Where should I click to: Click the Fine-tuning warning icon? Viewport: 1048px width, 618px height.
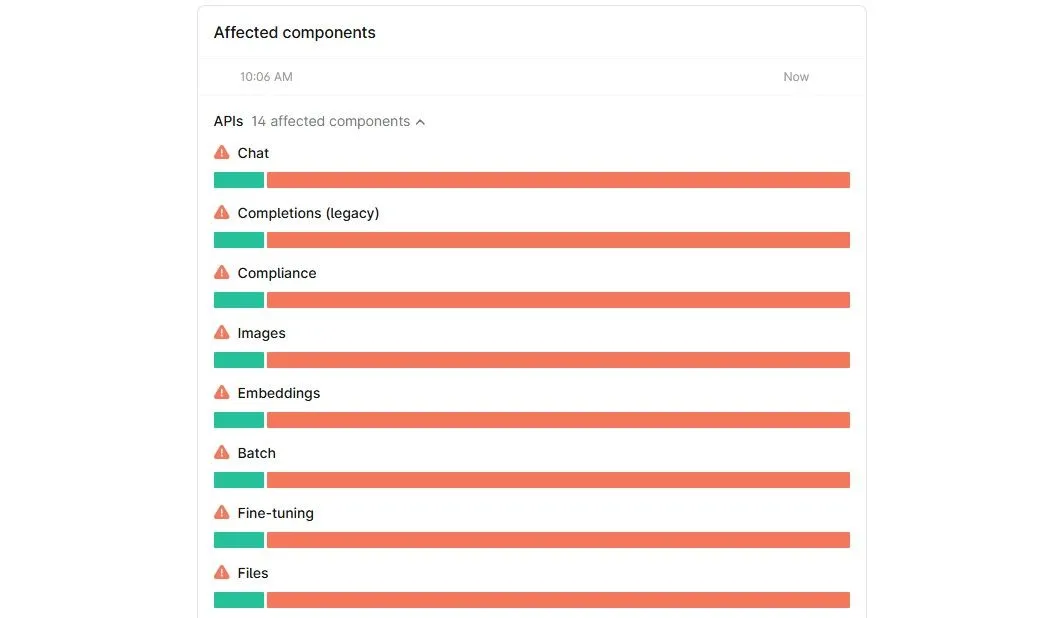pyautogui.click(x=222, y=512)
